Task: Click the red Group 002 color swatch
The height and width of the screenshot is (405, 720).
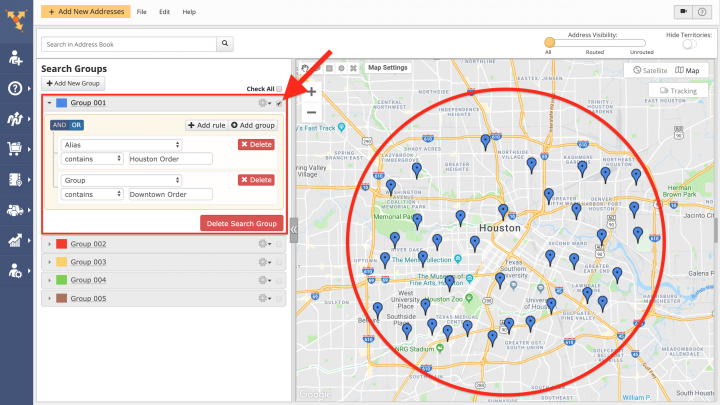Action: (62, 244)
